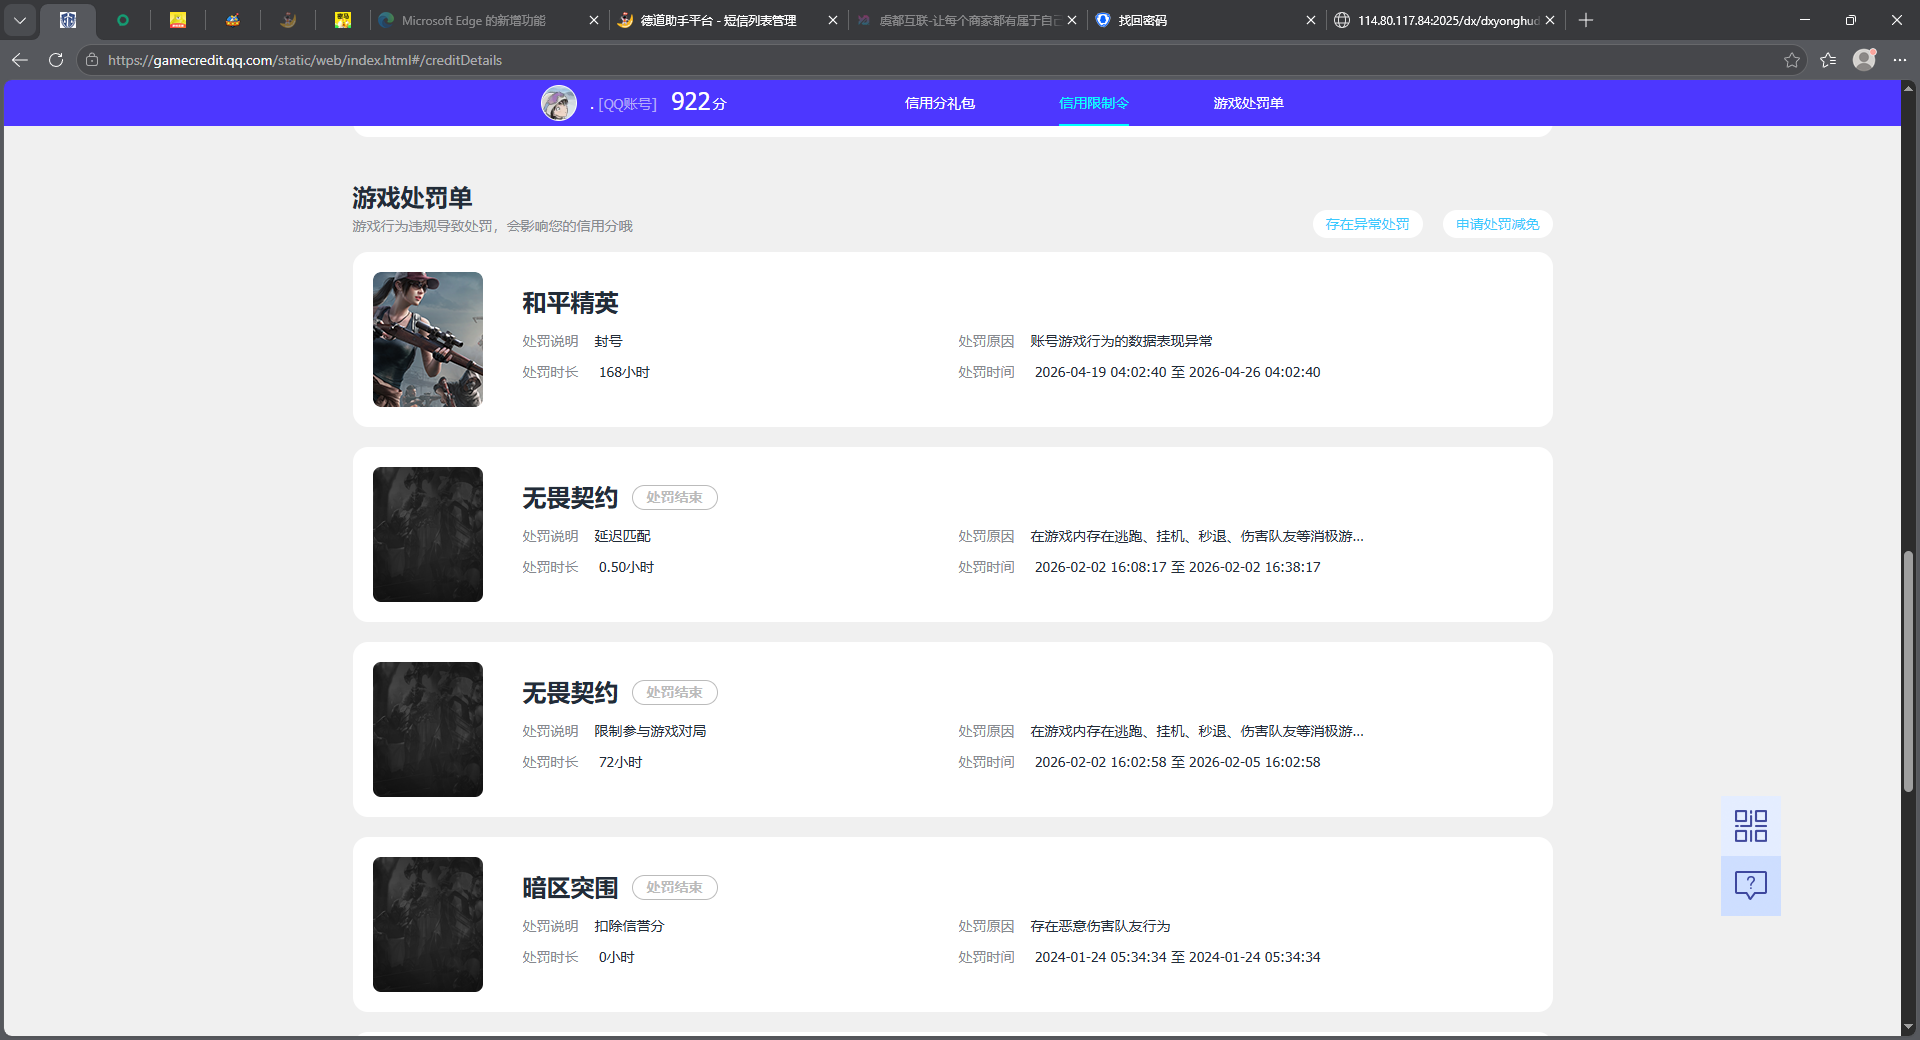Reload the page with refresh icon
Screen dimensions: 1920x1040
tap(56, 60)
